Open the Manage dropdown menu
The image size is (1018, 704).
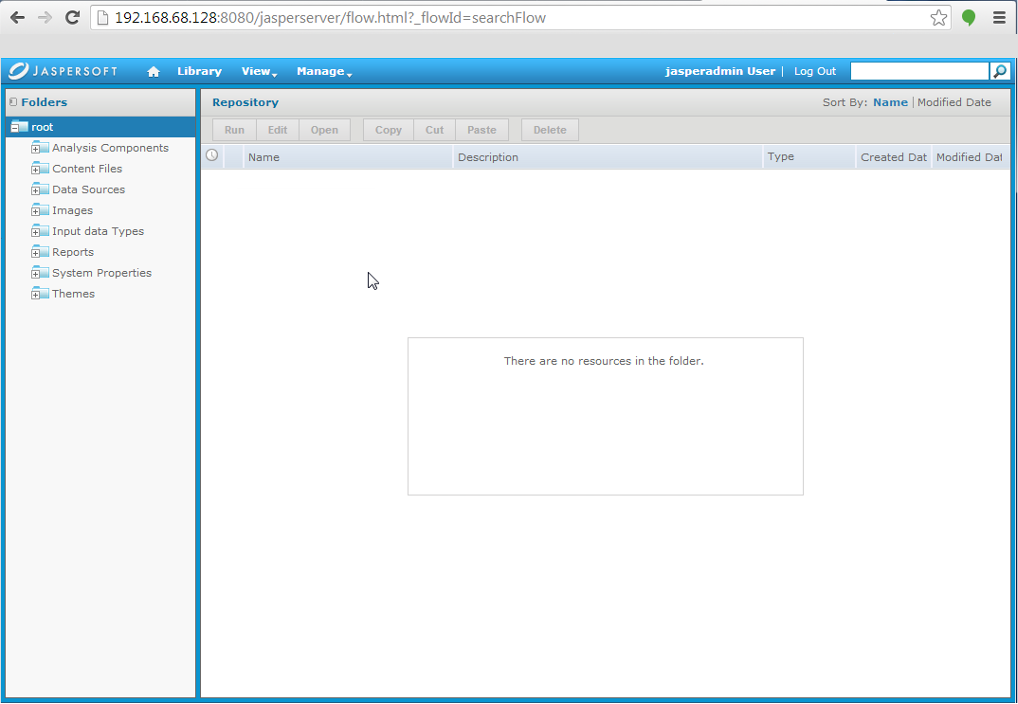(324, 71)
